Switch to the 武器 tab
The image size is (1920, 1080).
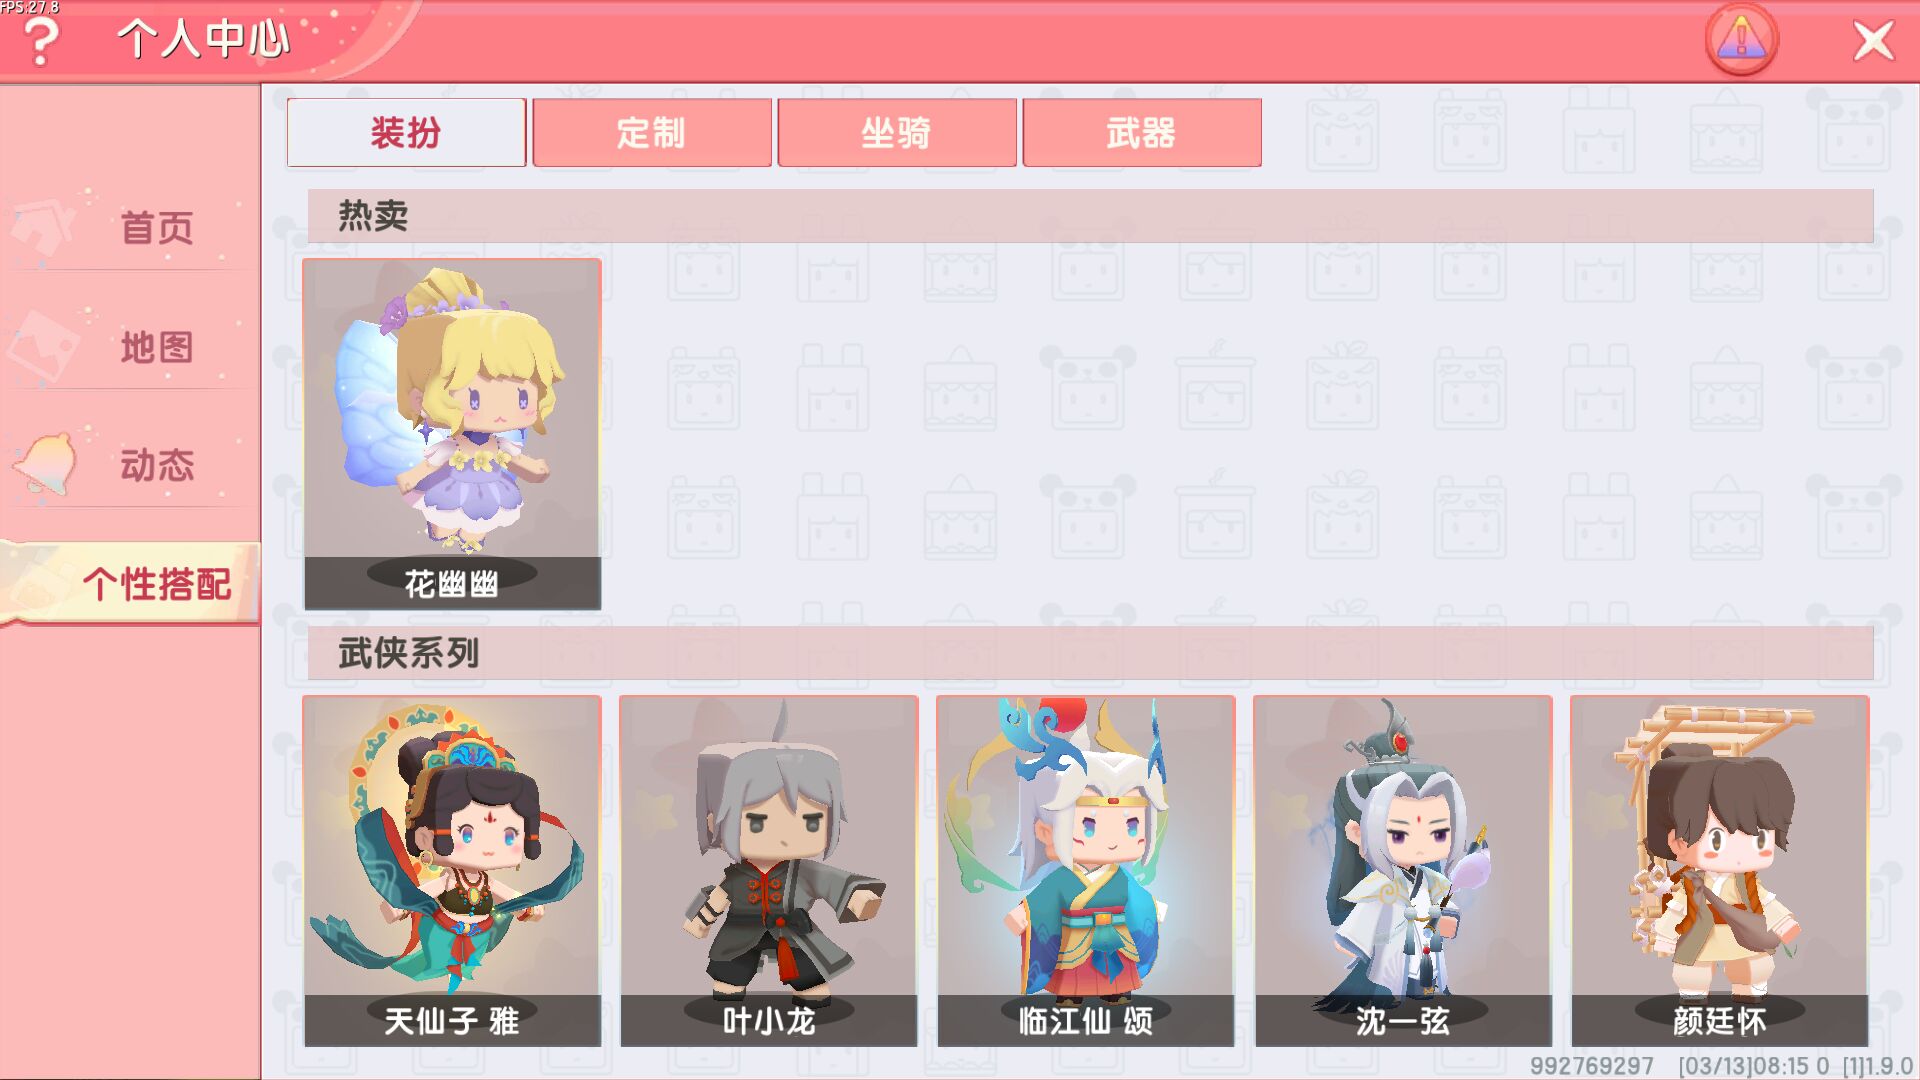1142,132
